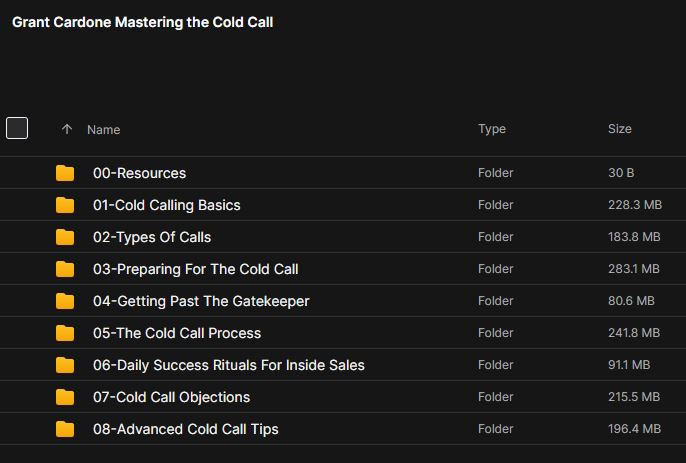Sort entries by Size column header
The height and width of the screenshot is (463, 686).
click(620, 129)
